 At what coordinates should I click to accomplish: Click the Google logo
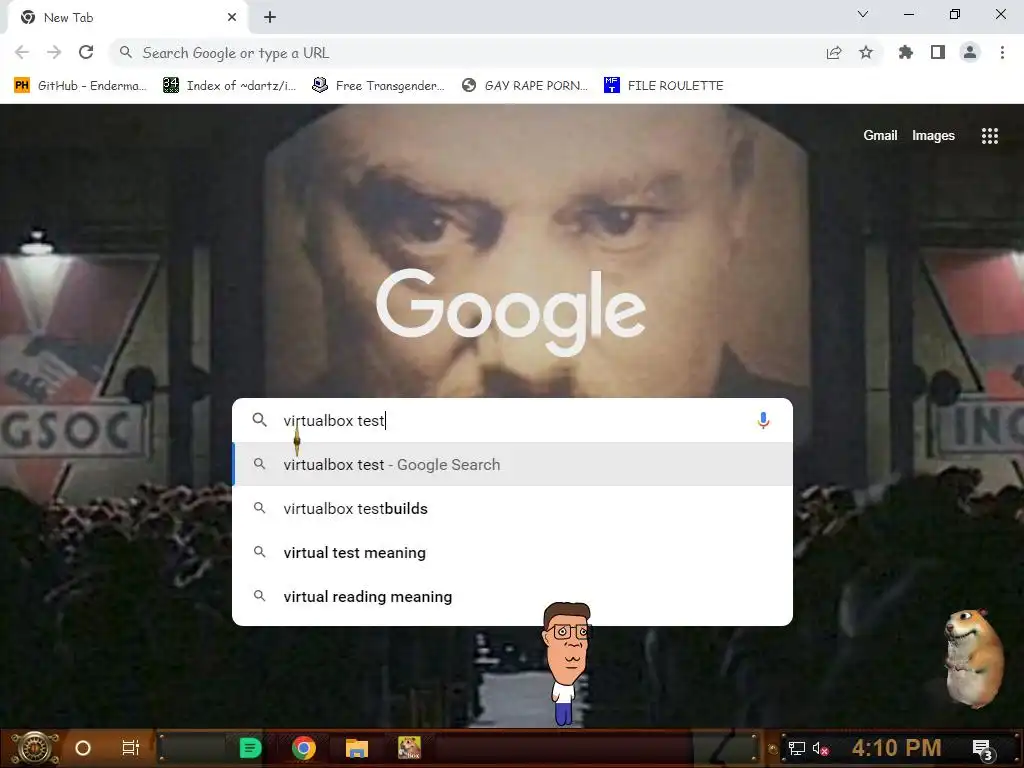pos(511,312)
